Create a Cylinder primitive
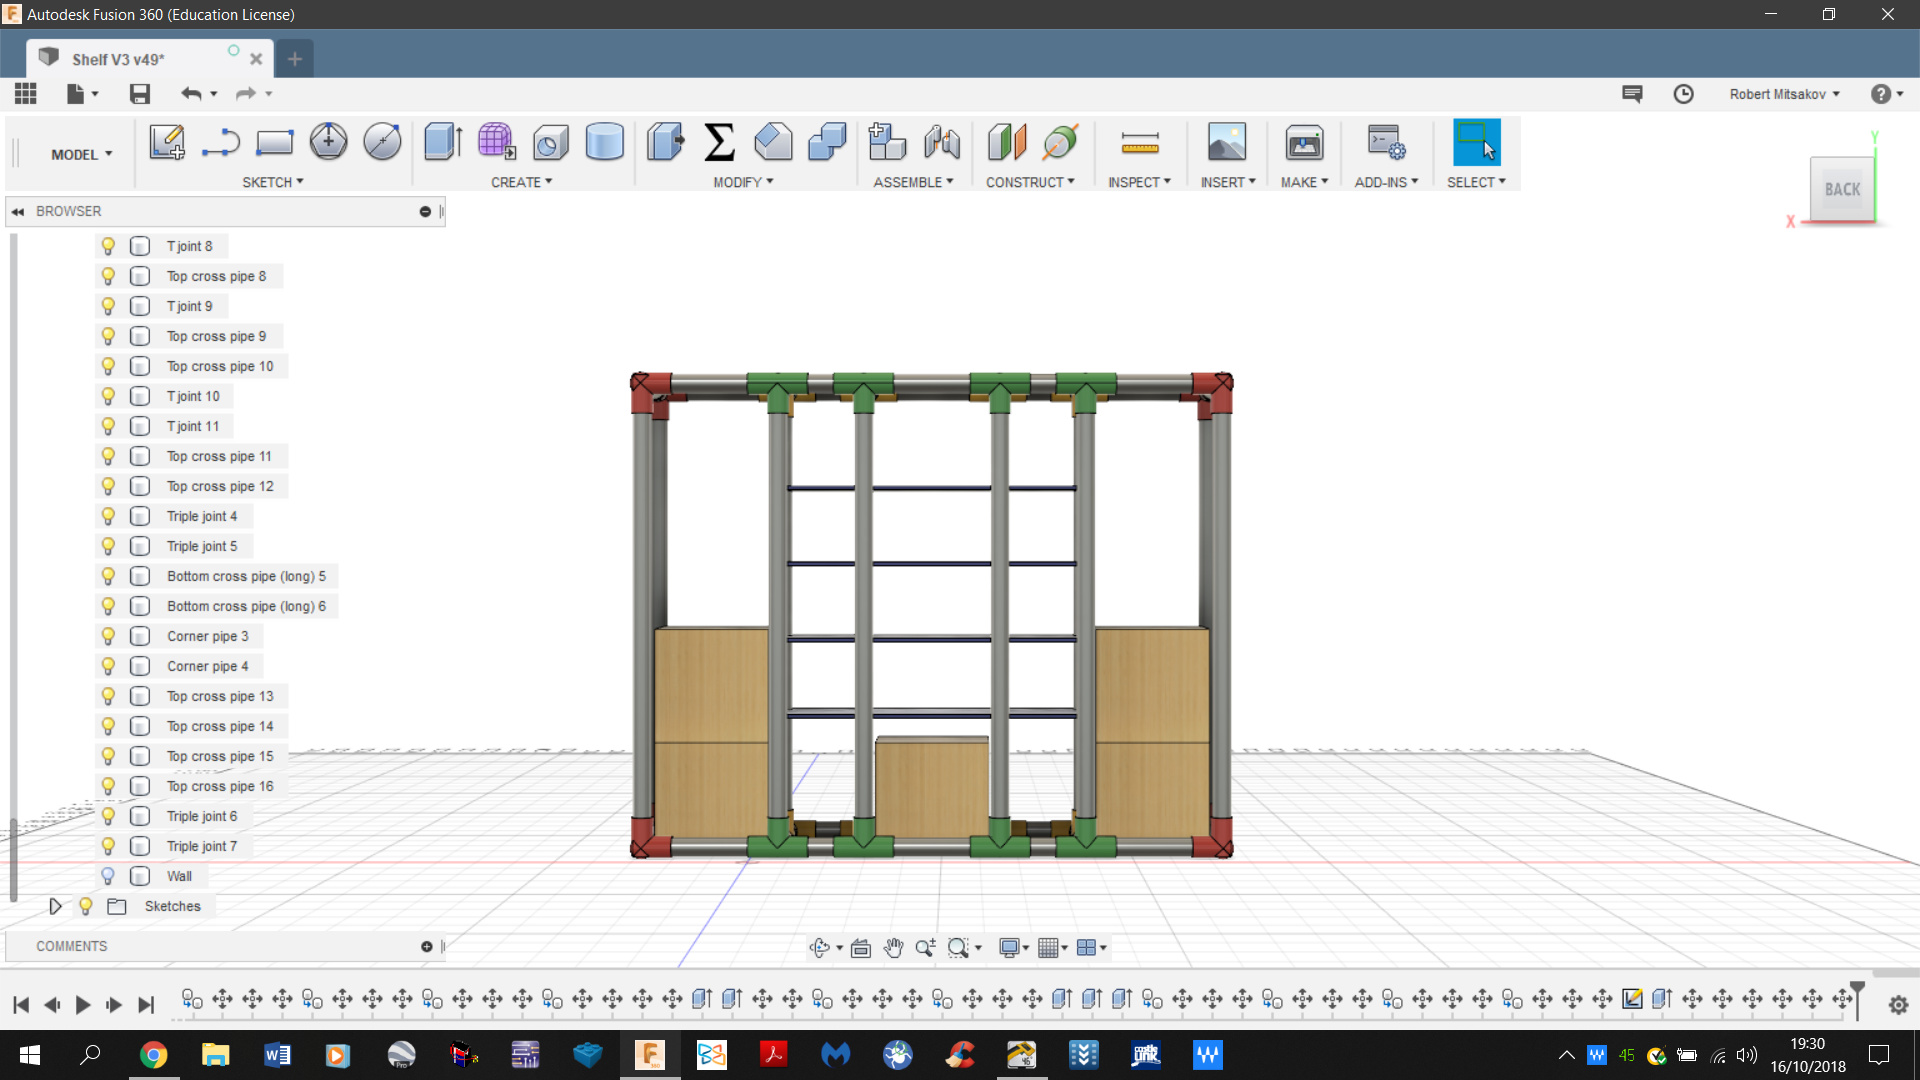Screen dimensions: 1920x1080 (604, 142)
